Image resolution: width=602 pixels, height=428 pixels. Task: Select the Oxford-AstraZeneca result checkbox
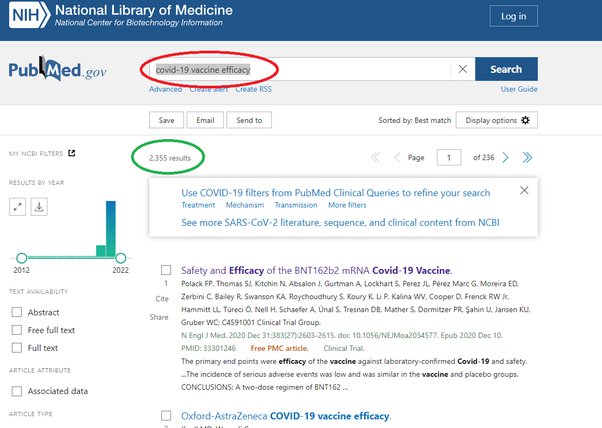pyautogui.click(x=166, y=415)
